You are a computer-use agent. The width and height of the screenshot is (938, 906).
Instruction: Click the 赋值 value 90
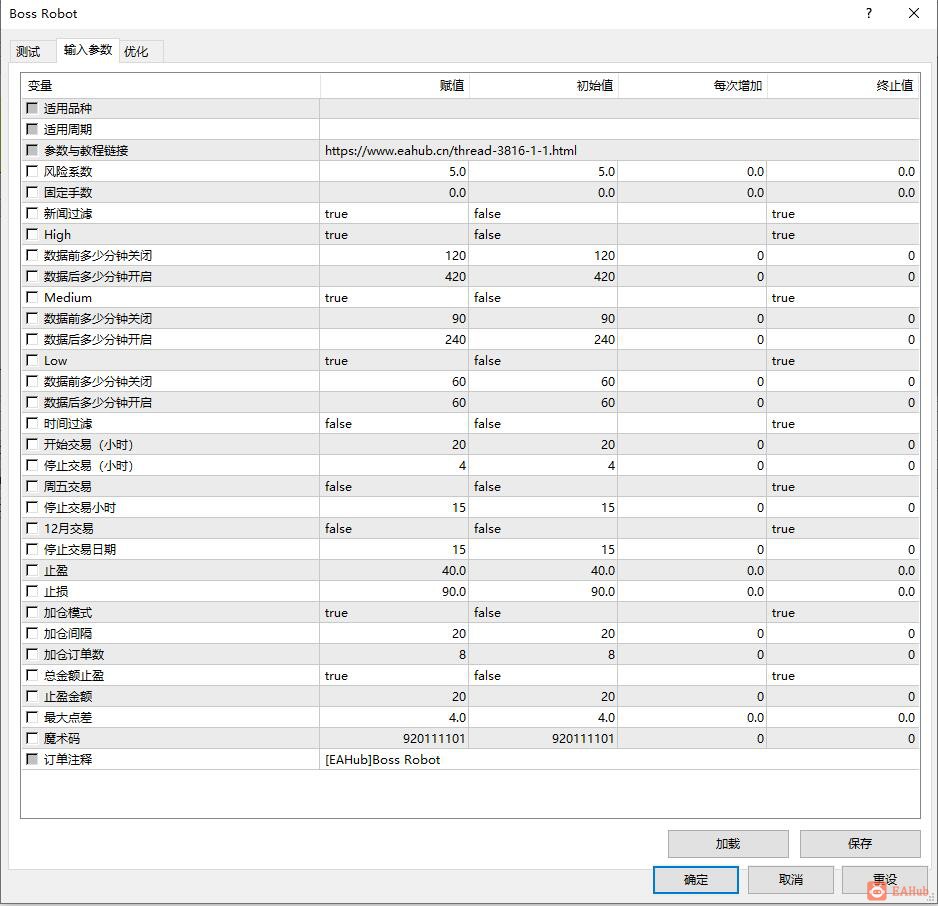click(x=459, y=318)
